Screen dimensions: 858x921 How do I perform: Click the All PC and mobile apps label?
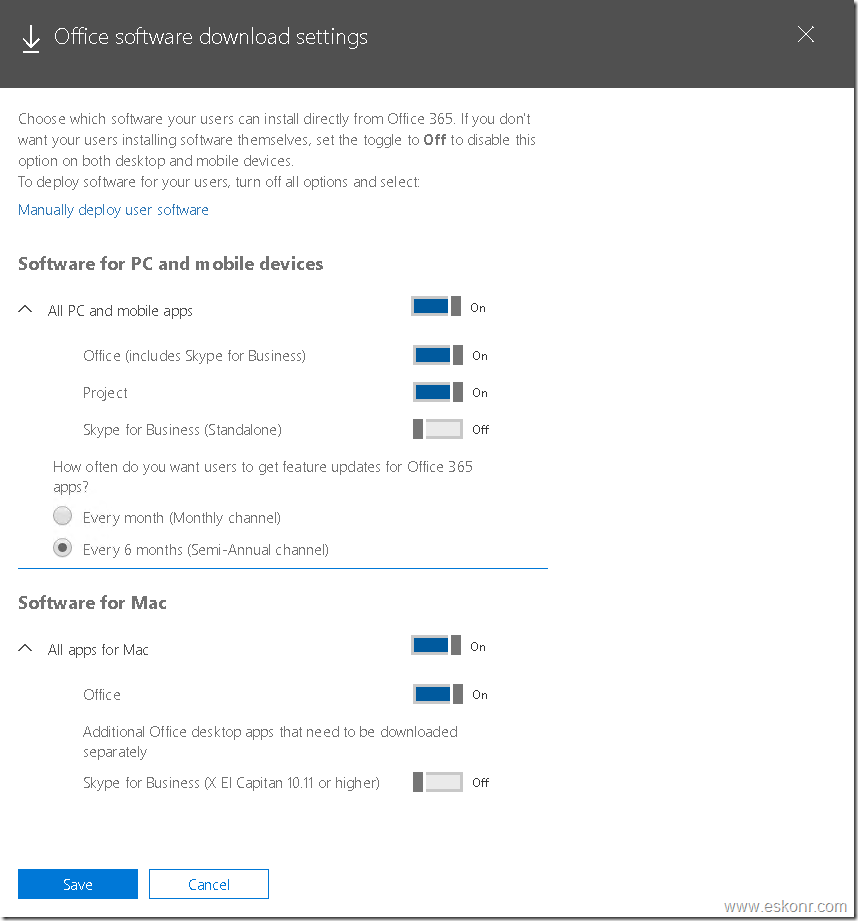[120, 311]
